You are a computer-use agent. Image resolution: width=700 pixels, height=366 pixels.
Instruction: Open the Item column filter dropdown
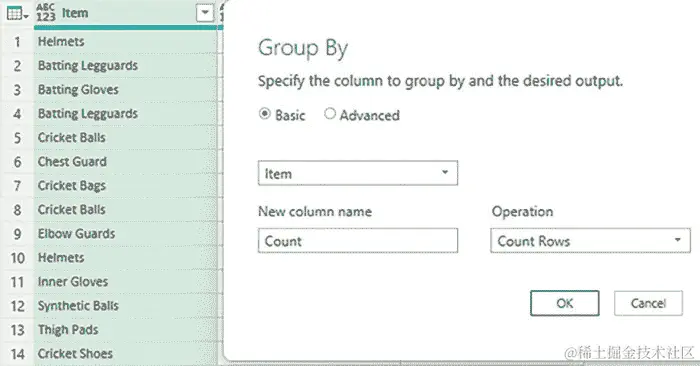205,12
